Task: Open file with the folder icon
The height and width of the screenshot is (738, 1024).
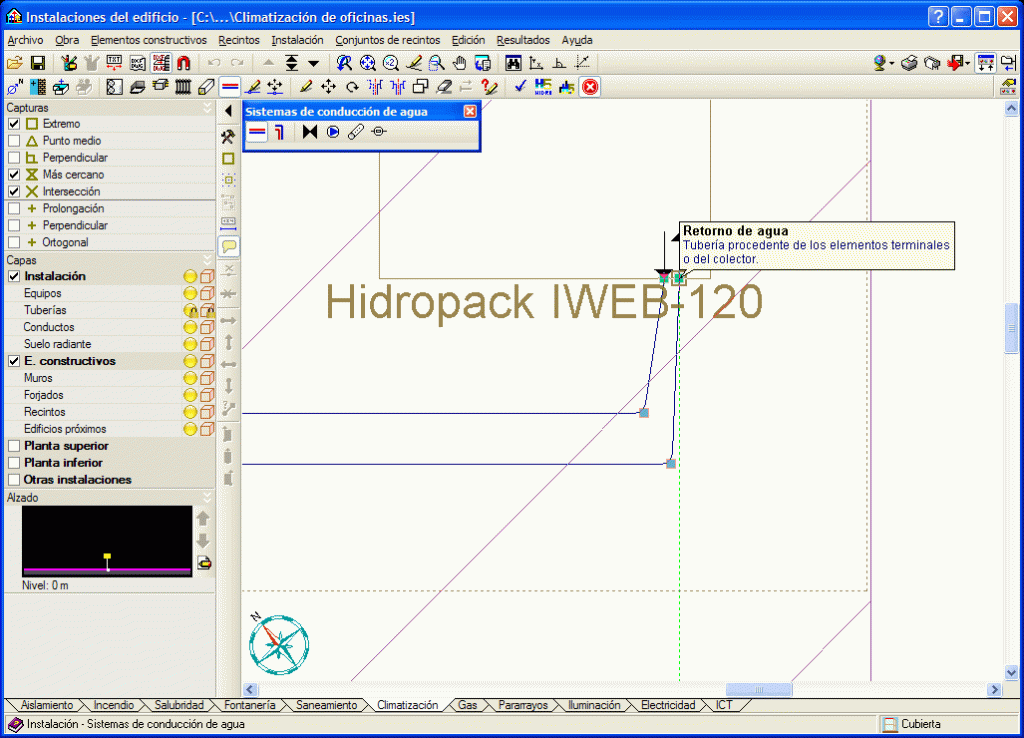Action: (14, 63)
